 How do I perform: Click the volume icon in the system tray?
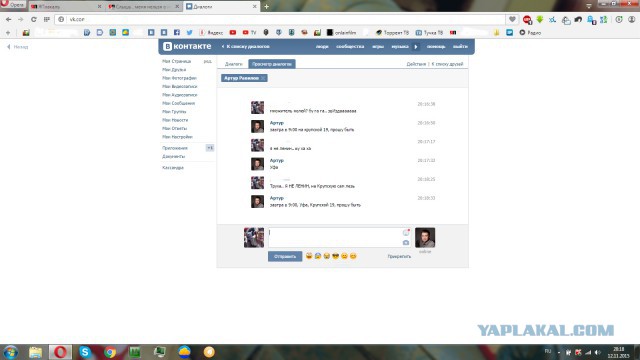click(x=597, y=352)
